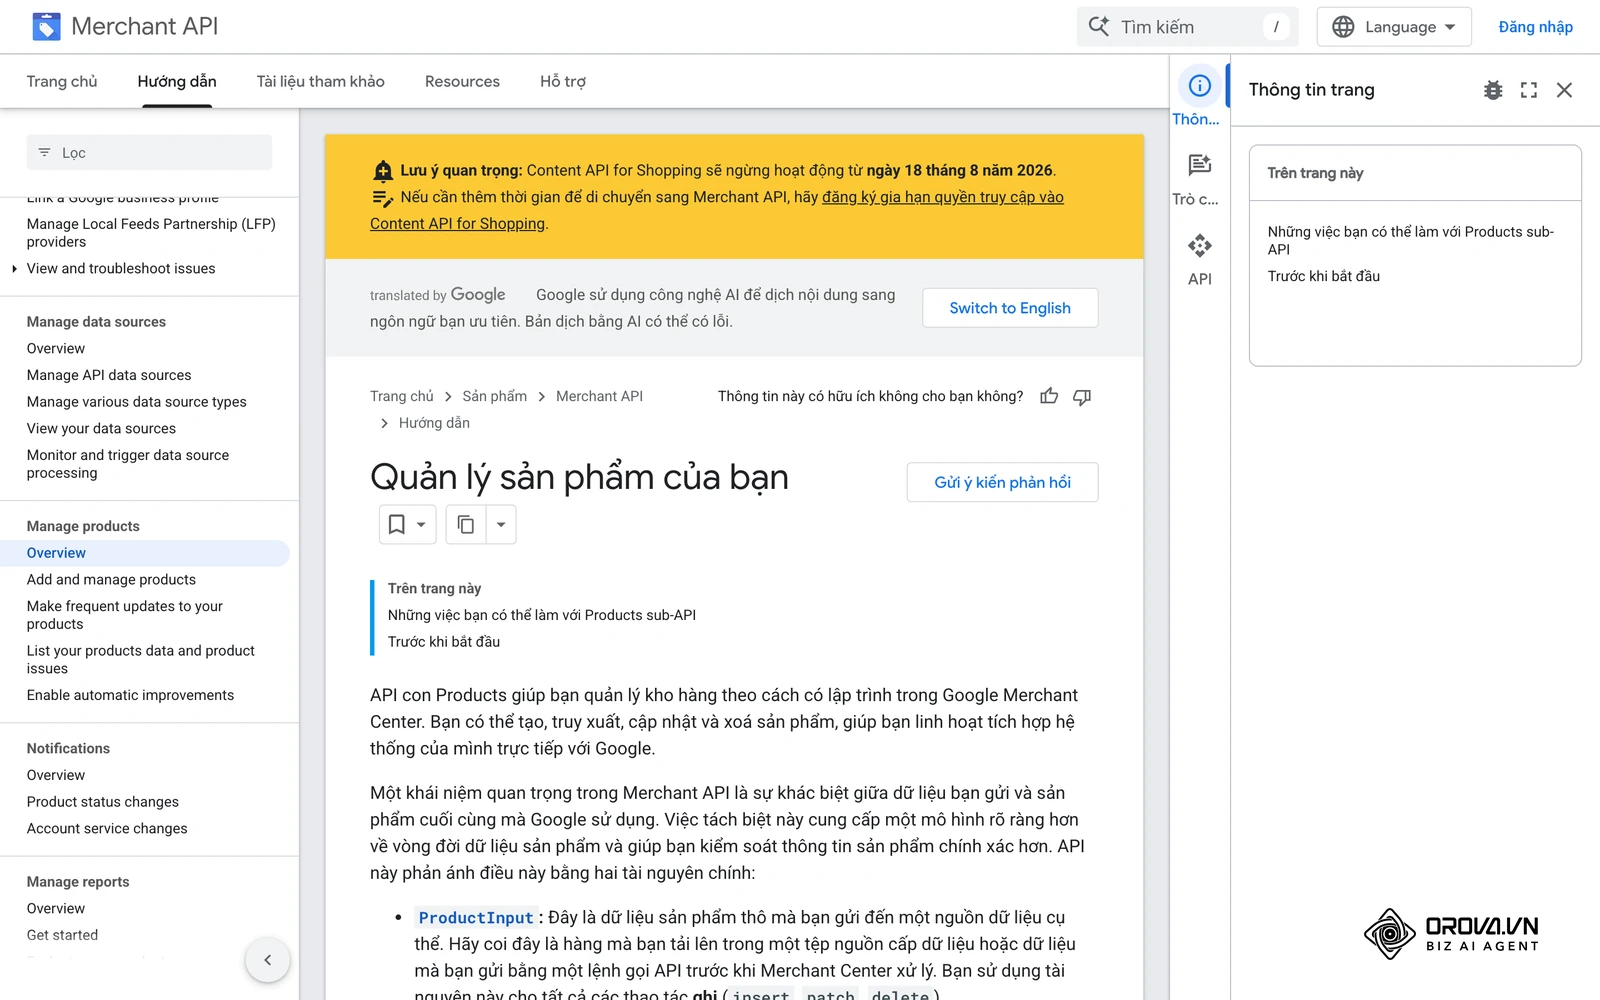The width and height of the screenshot is (1600, 1000).
Task: Open the Language dropdown
Action: [x=1394, y=27]
